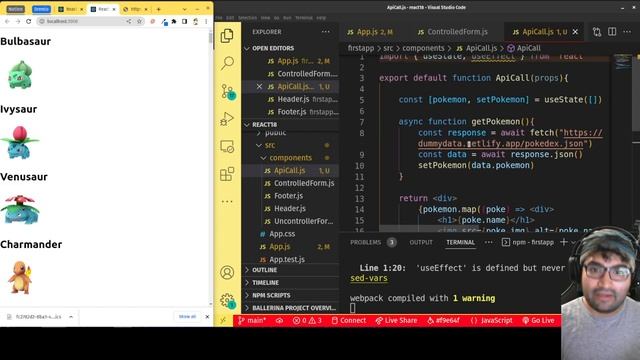The width and height of the screenshot is (640, 360).
Task: Open browser tab search dropdown
Action: 184,9
